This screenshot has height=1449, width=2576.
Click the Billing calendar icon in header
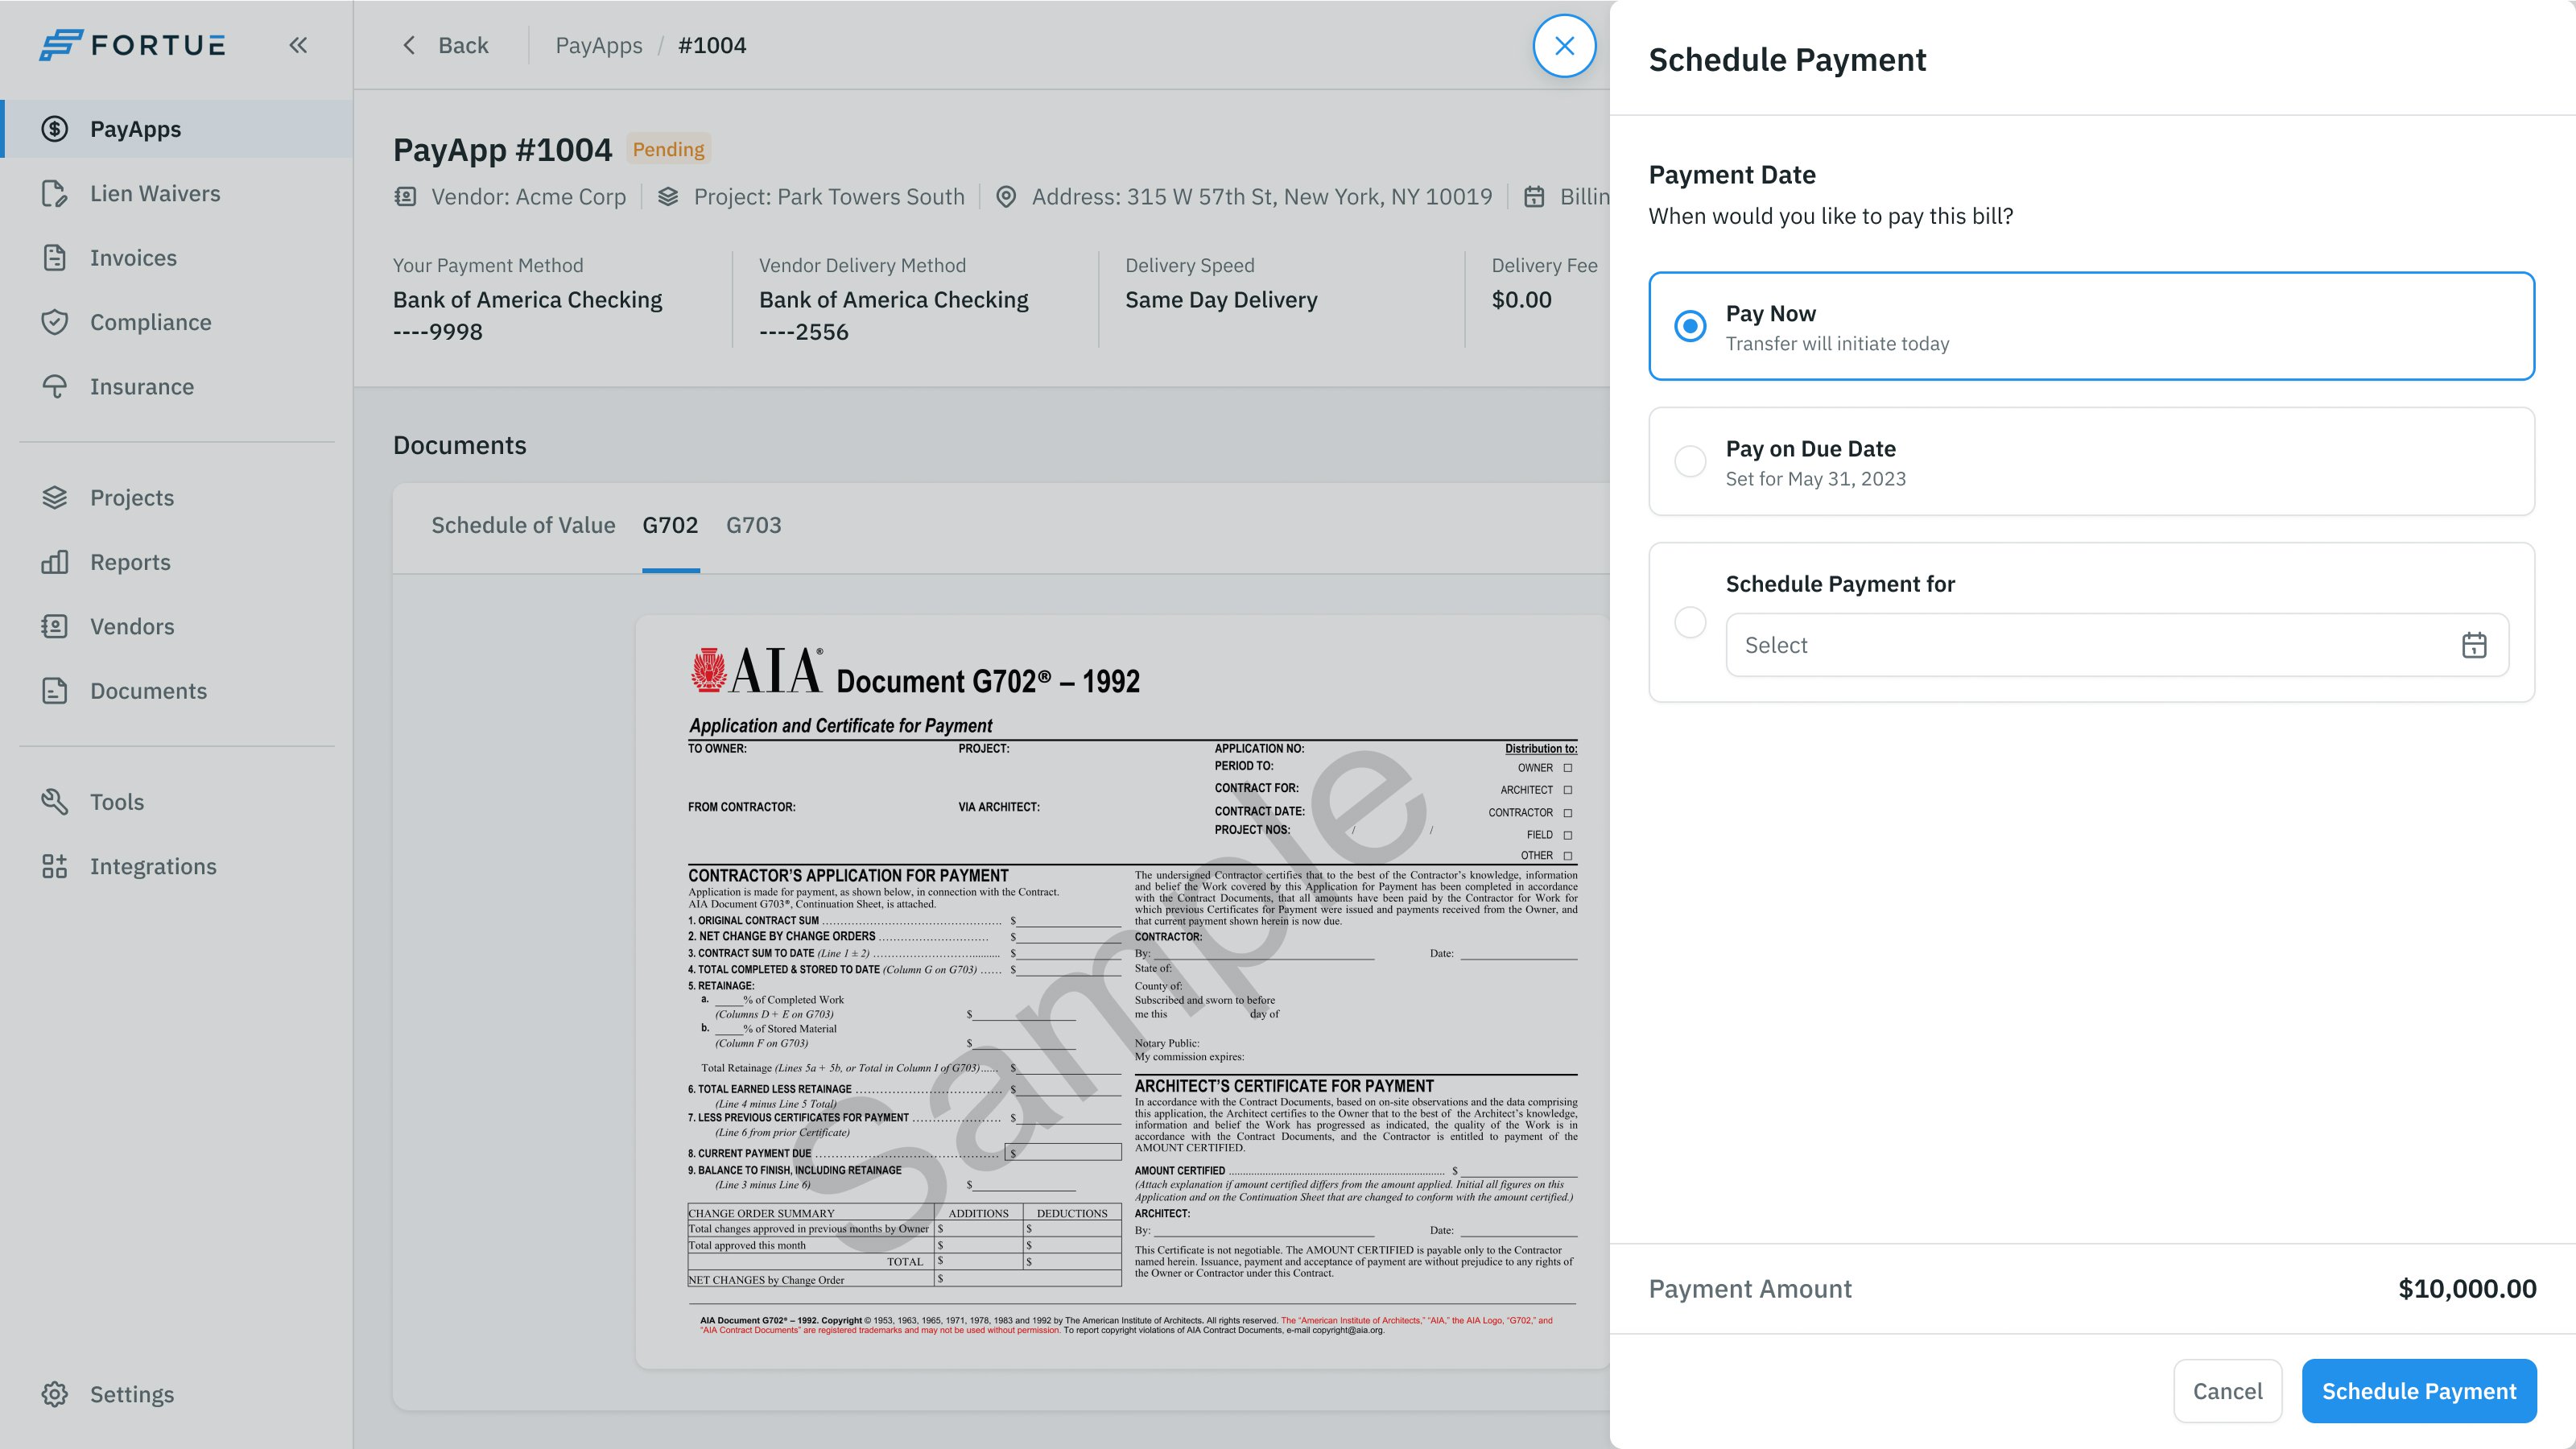[x=1534, y=197]
